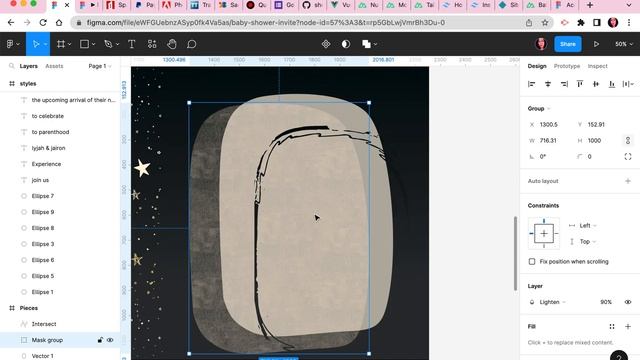Screen dimensions: 640x360
Task: Enable Fix position when scrolling checkbox
Action: 532,262
